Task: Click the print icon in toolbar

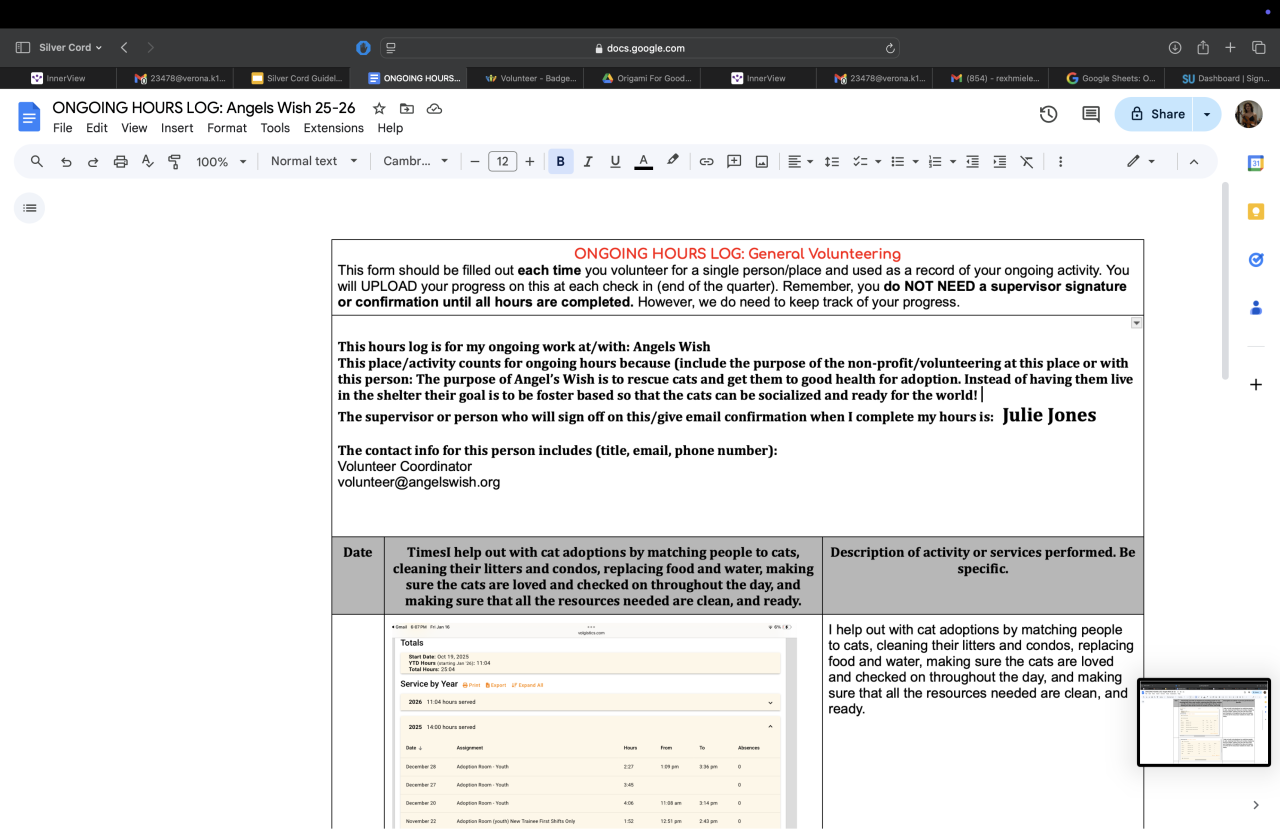Action: pos(121,161)
